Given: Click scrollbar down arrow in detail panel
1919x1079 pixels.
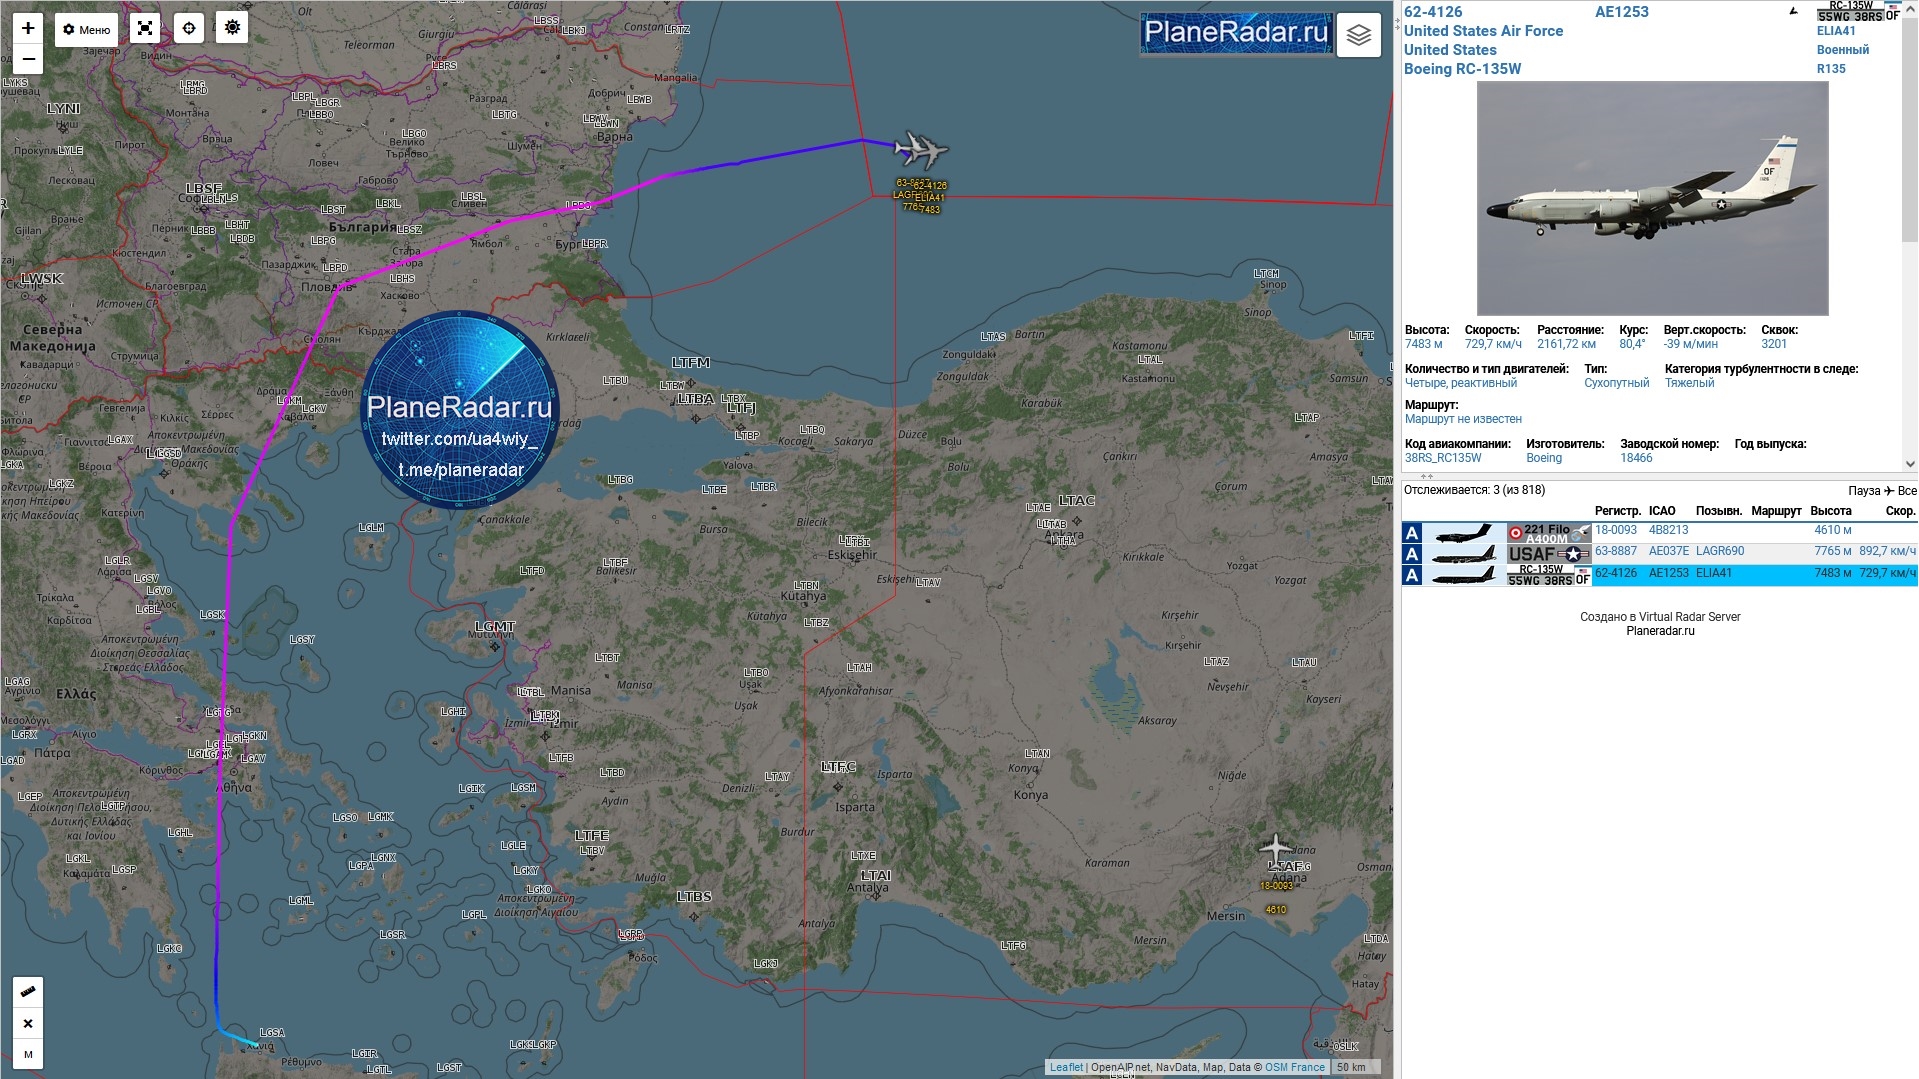Looking at the screenshot, I should tap(1909, 464).
